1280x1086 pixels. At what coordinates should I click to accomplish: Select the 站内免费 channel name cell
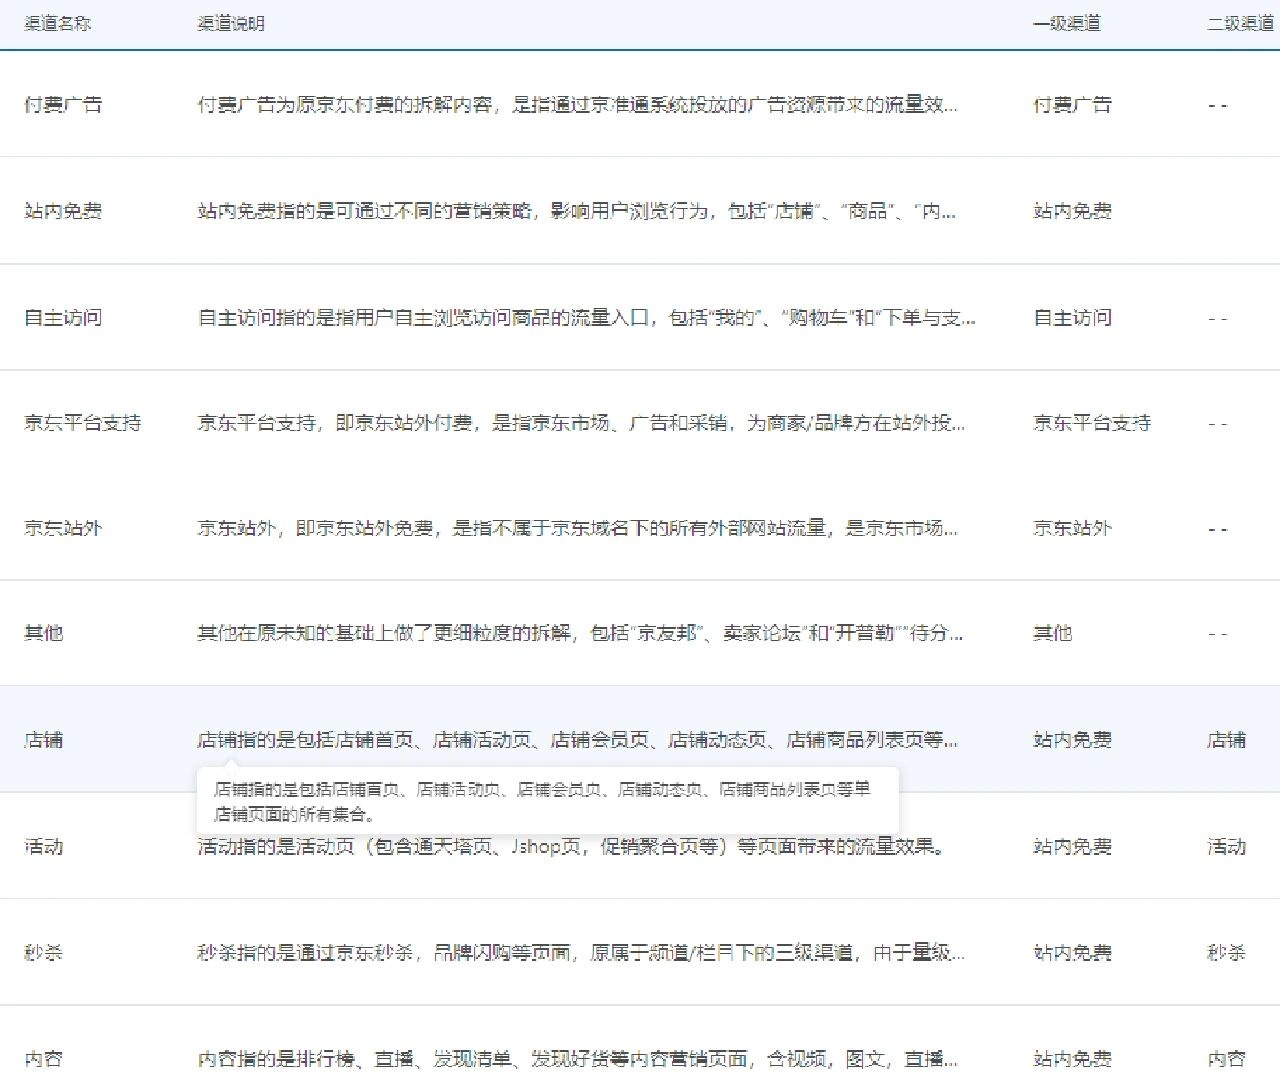click(x=63, y=211)
